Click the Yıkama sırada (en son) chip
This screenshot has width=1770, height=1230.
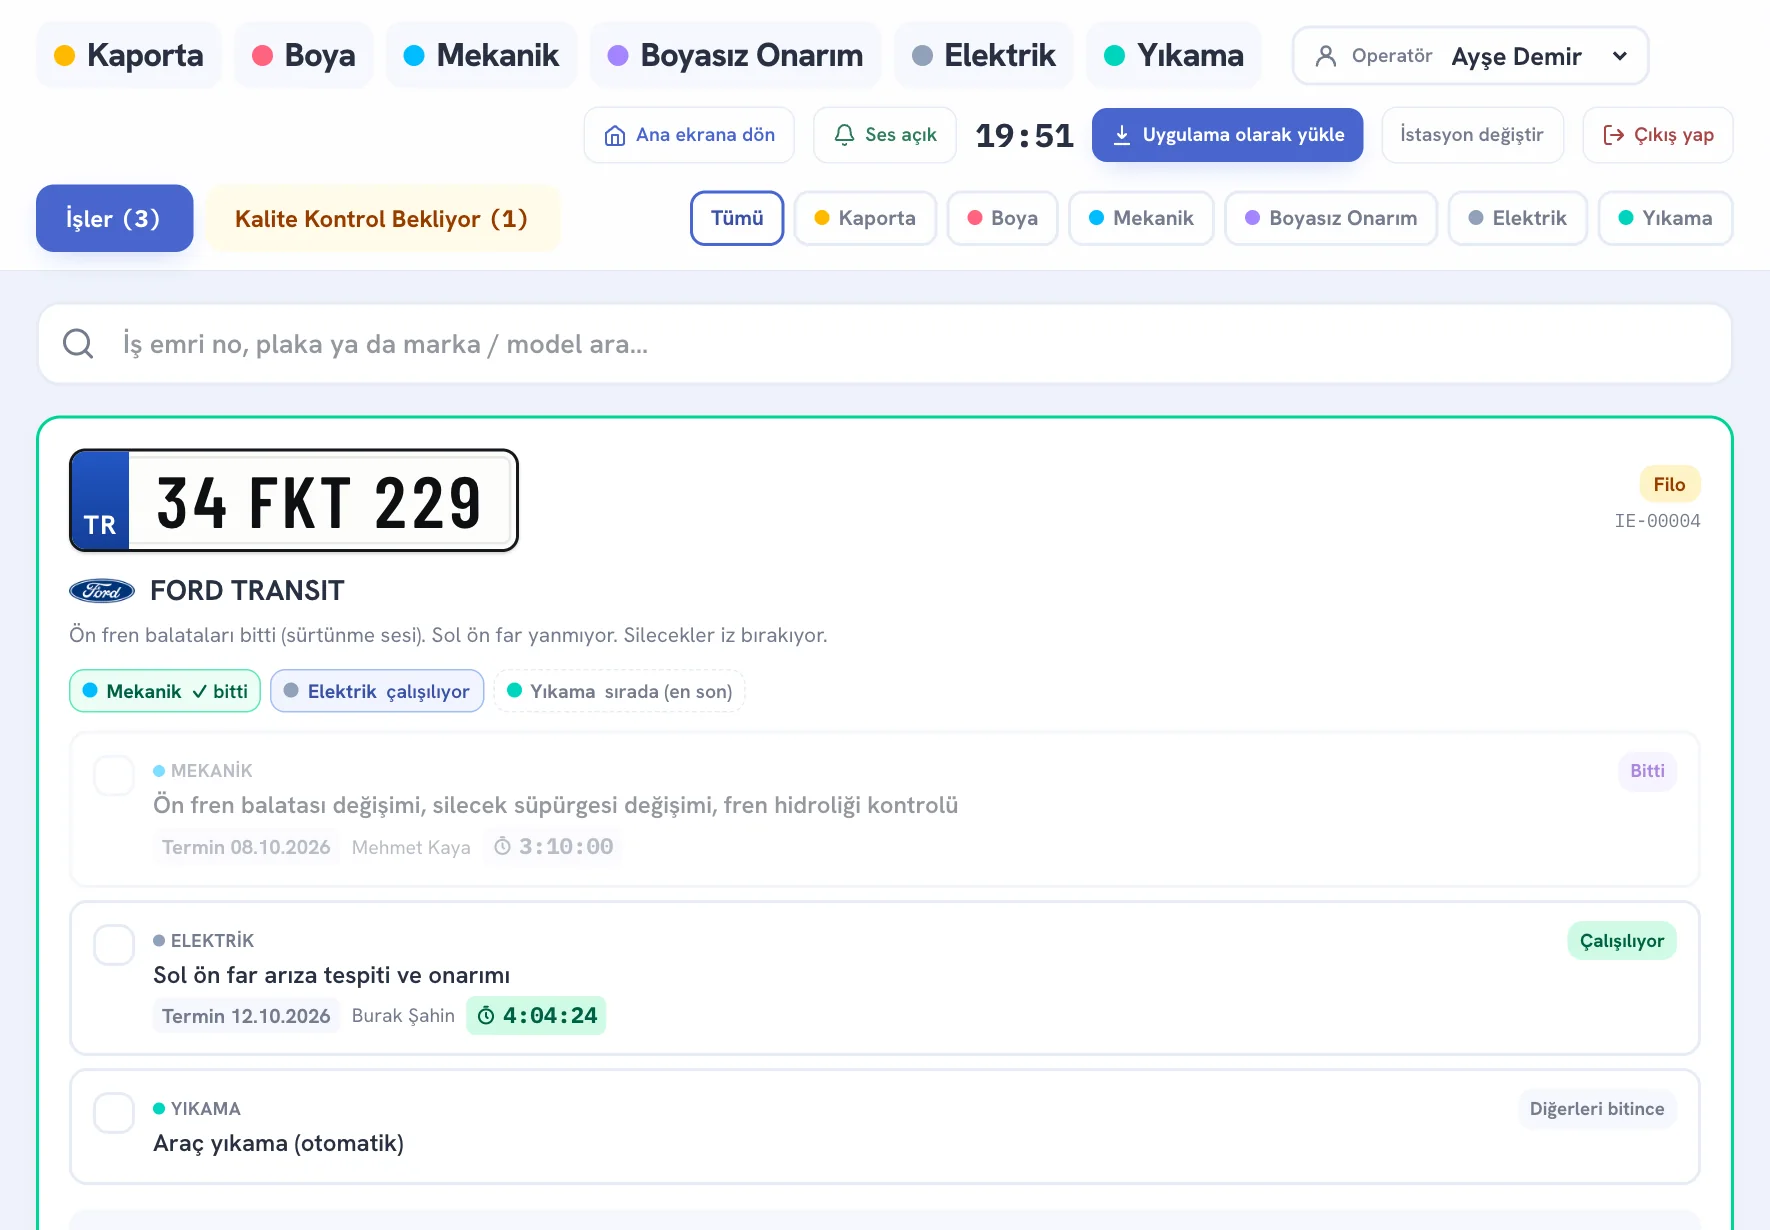tap(619, 691)
